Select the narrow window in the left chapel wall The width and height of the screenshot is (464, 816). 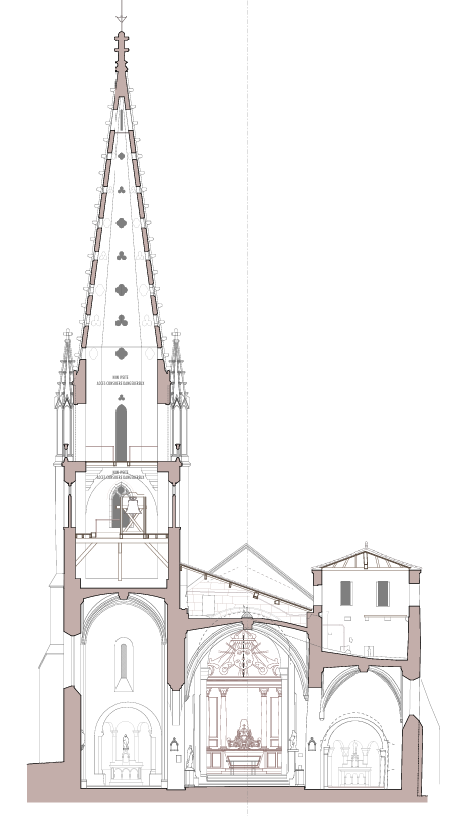(x=124, y=662)
